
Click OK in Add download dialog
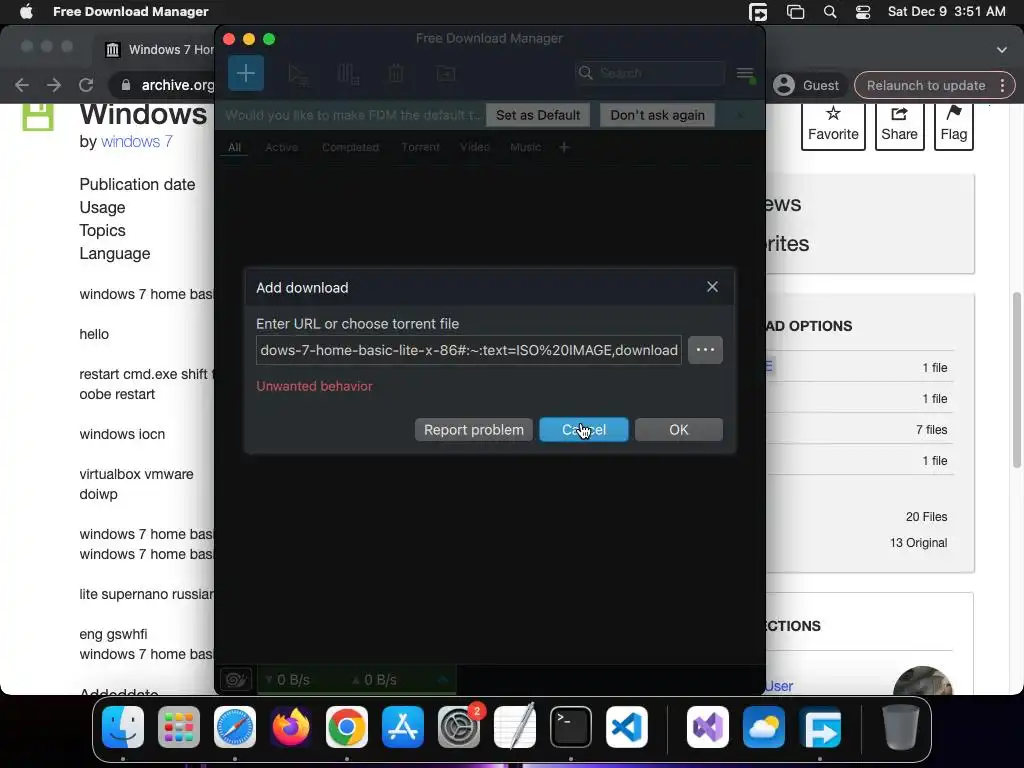coord(679,430)
